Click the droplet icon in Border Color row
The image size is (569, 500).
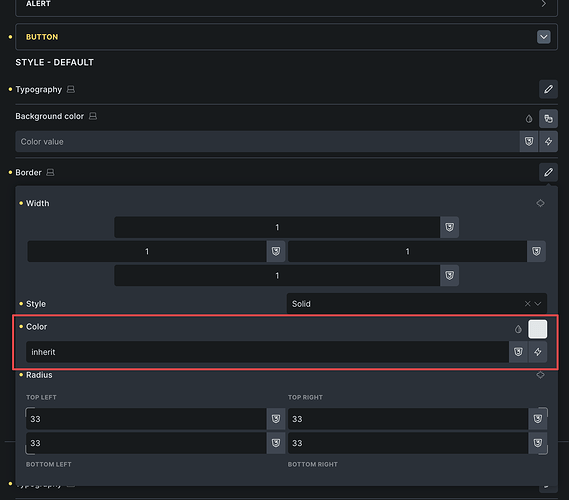click(x=518, y=329)
